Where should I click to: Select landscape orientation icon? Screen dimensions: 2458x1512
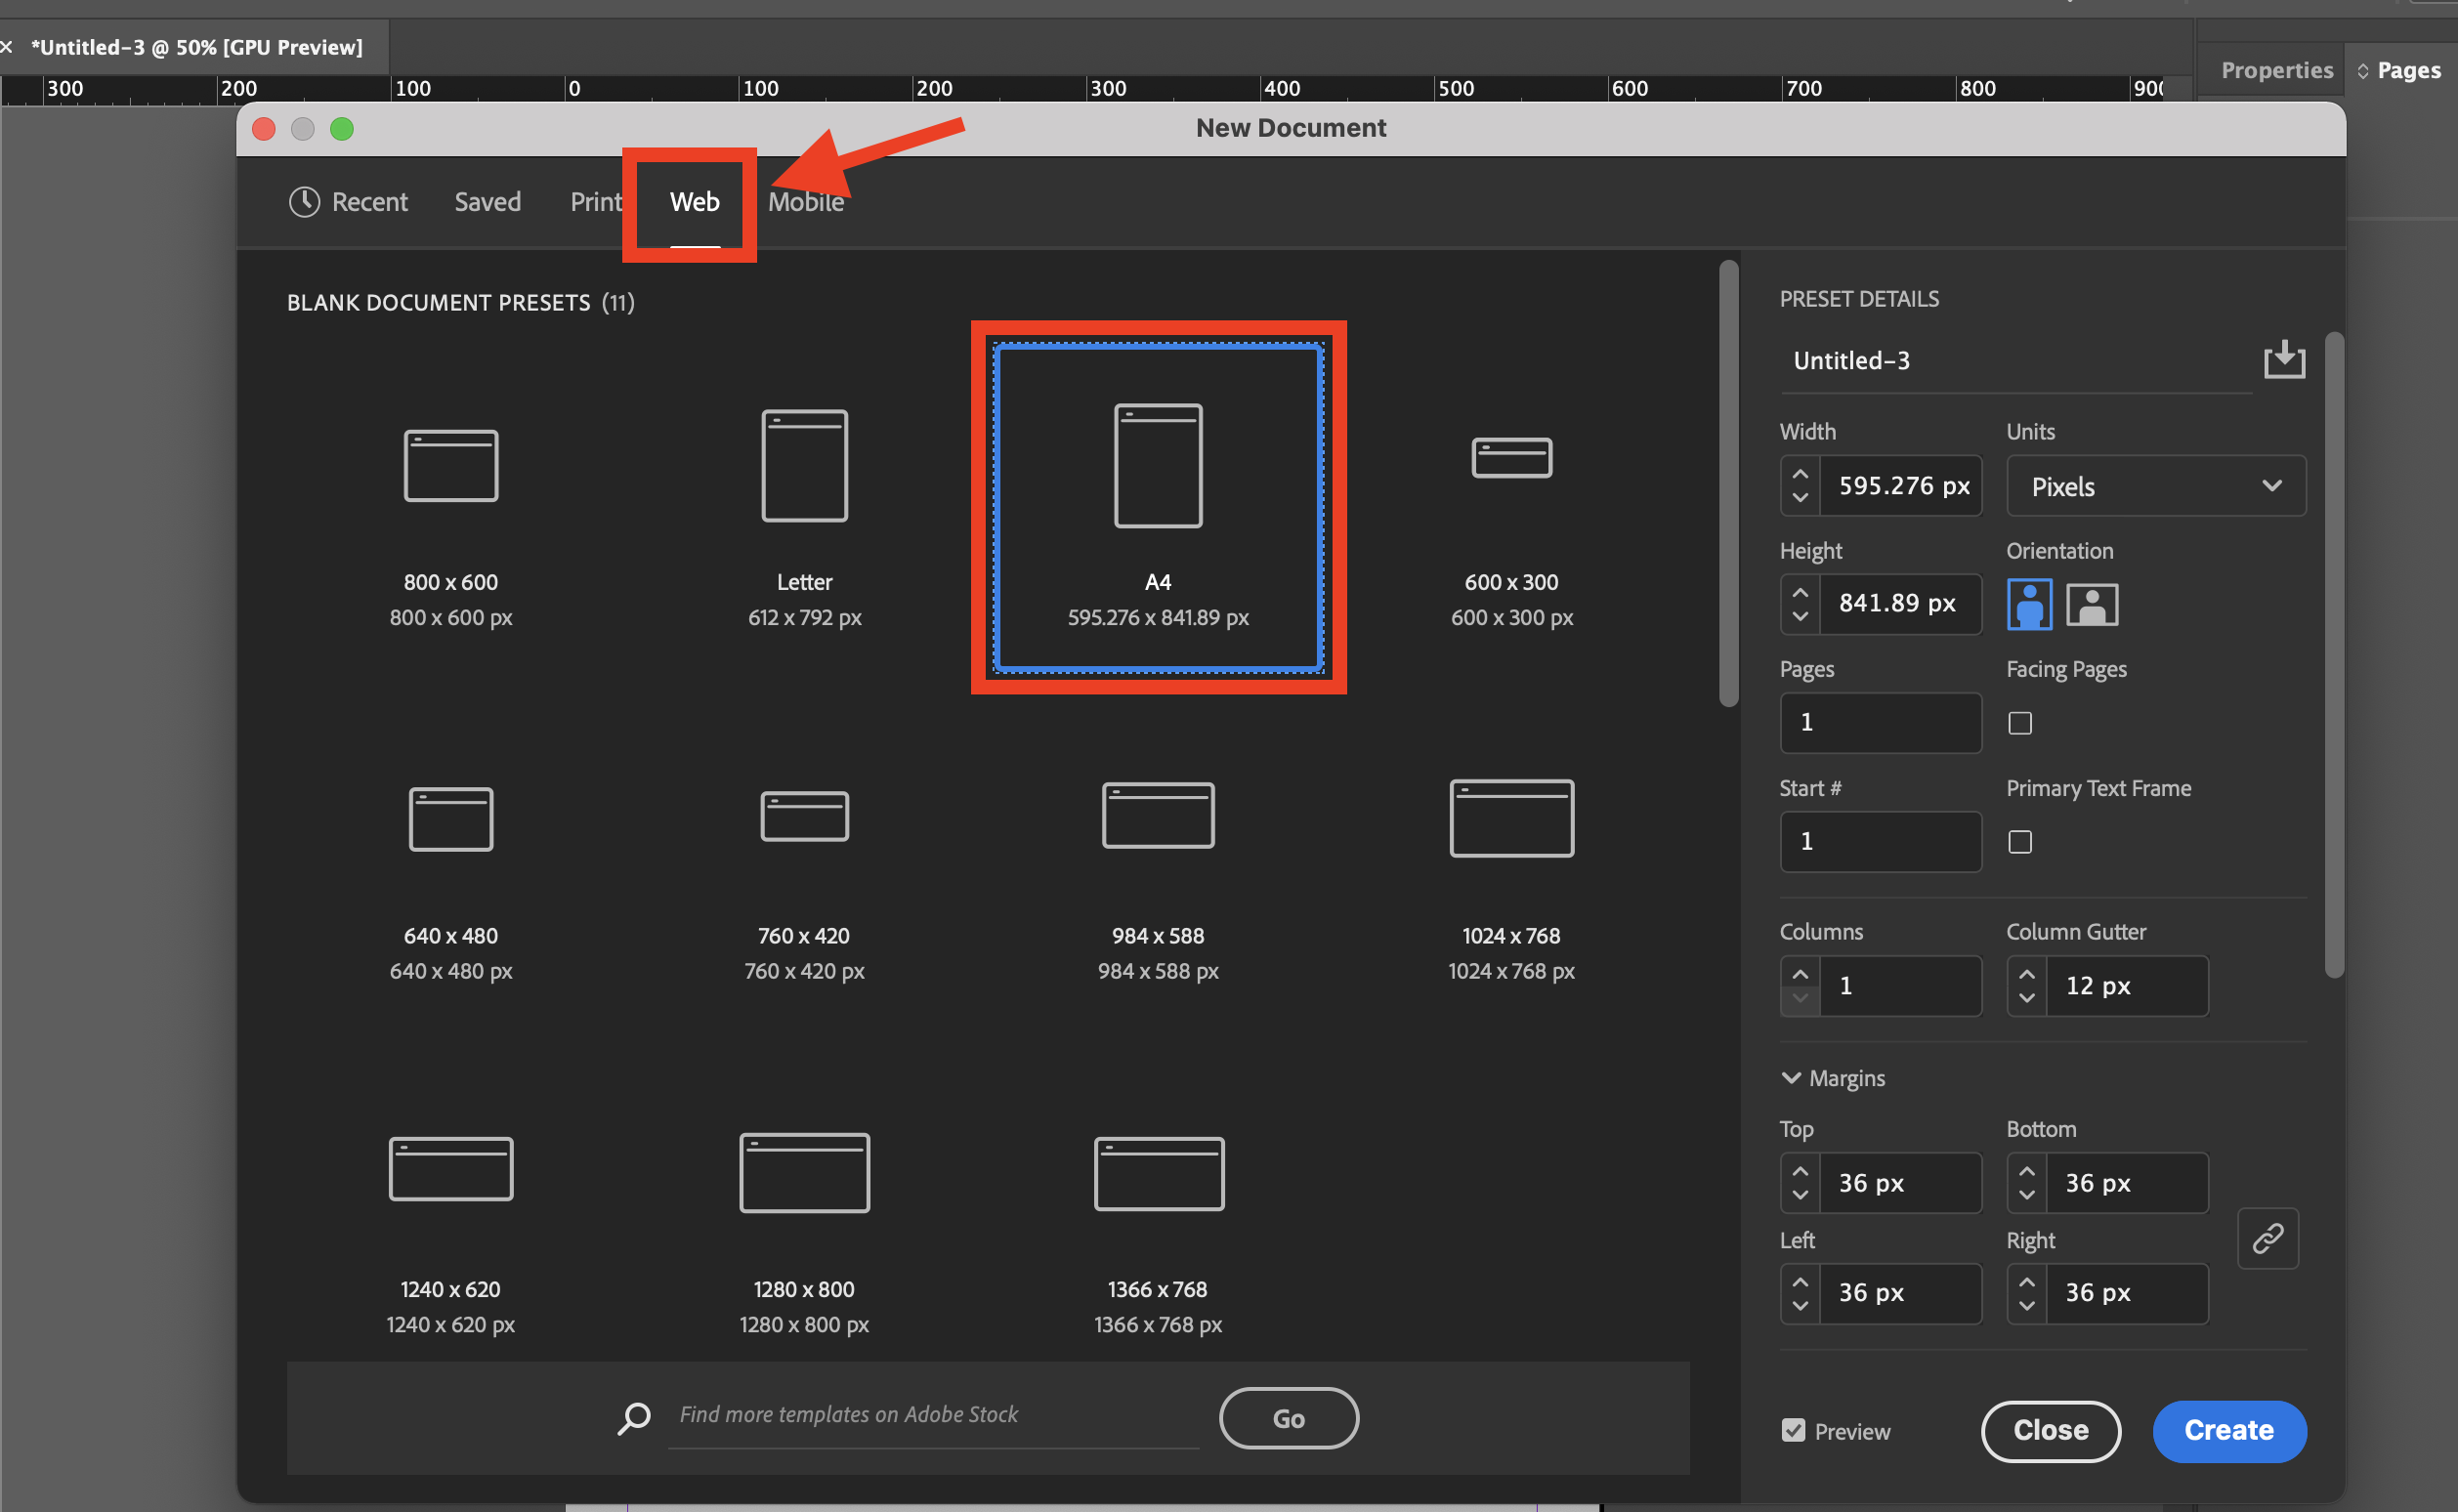coord(2091,604)
